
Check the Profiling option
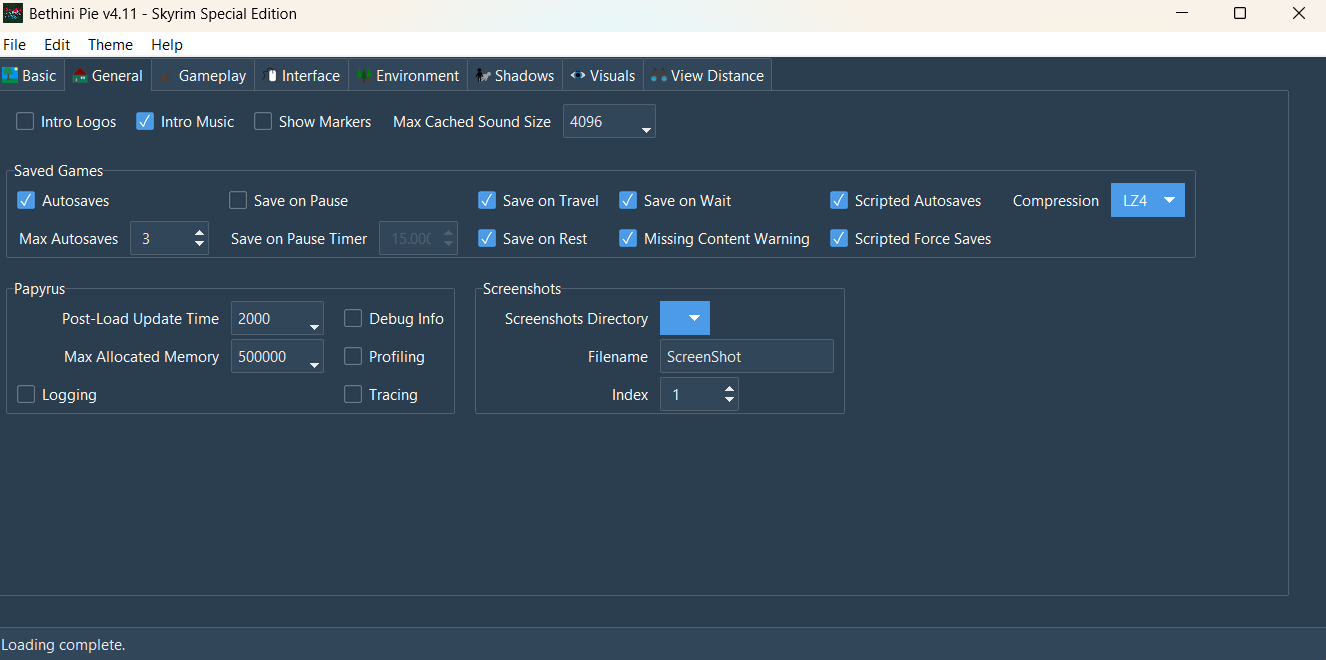353,356
